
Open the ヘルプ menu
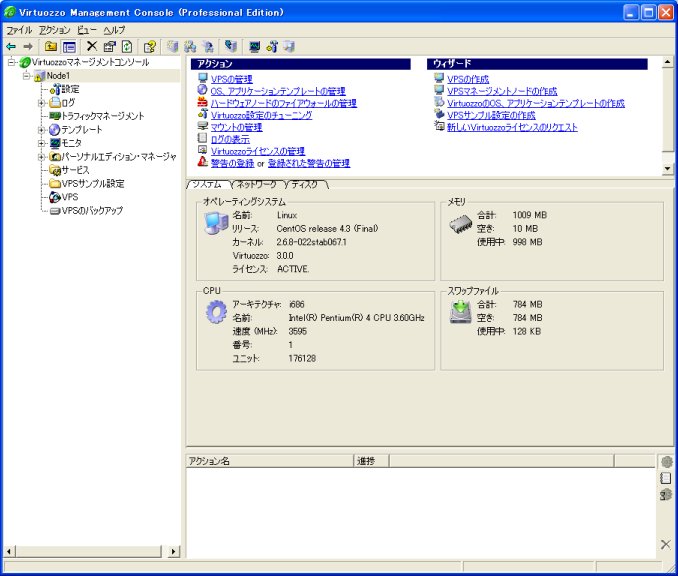pos(114,30)
